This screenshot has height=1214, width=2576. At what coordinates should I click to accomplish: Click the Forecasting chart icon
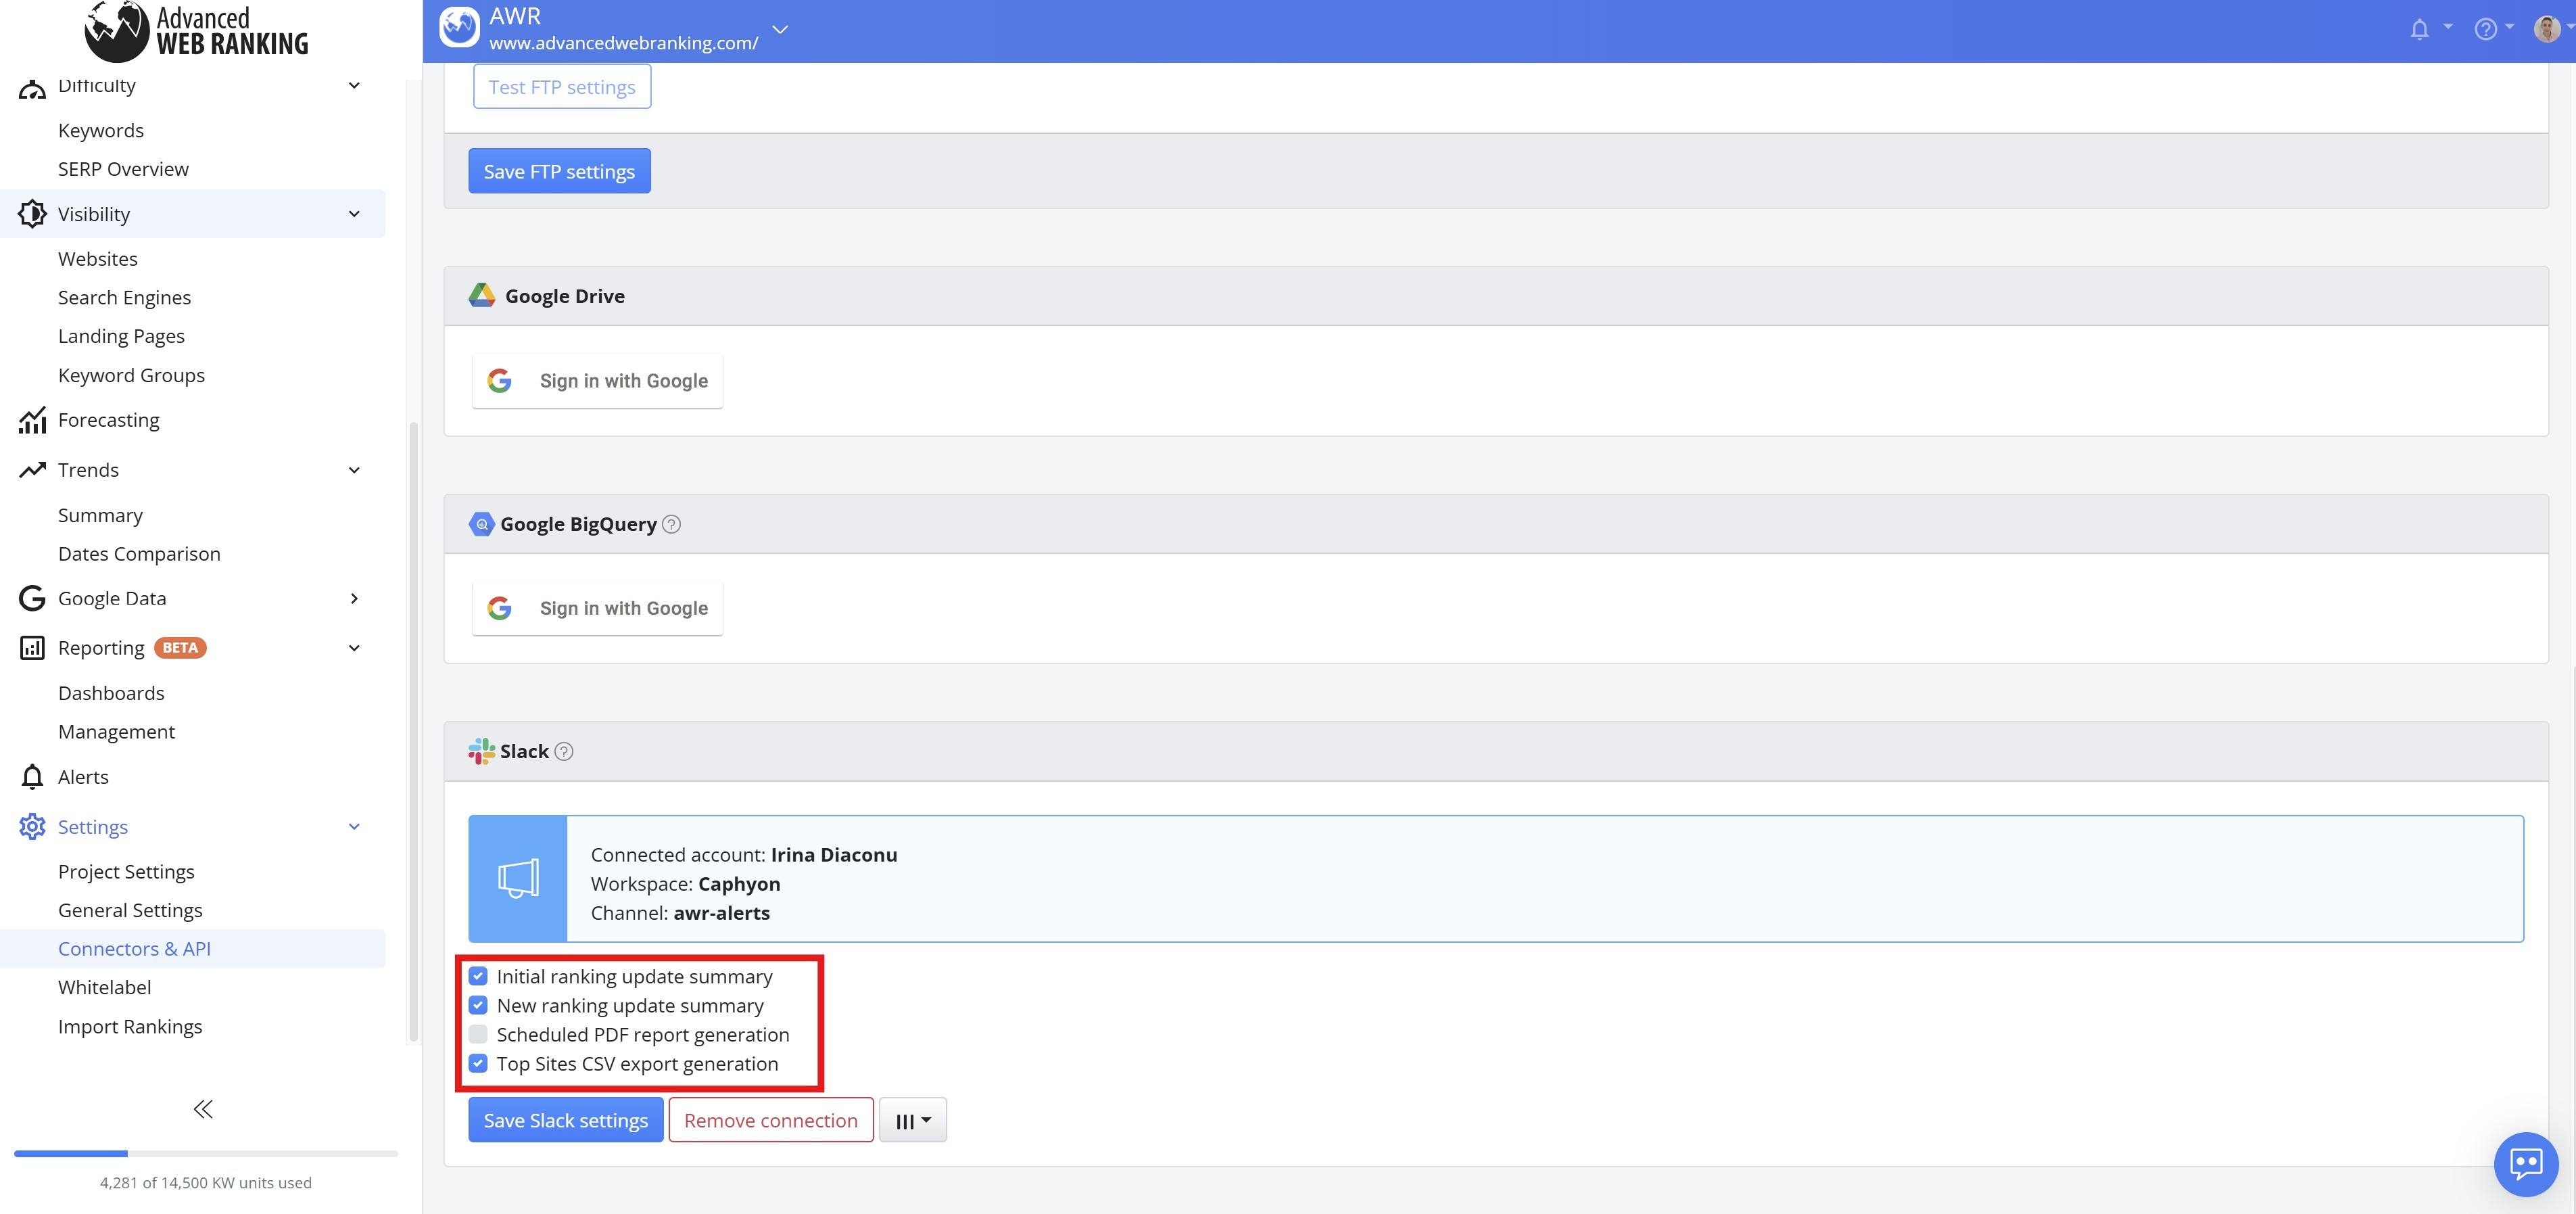pyautogui.click(x=32, y=420)
